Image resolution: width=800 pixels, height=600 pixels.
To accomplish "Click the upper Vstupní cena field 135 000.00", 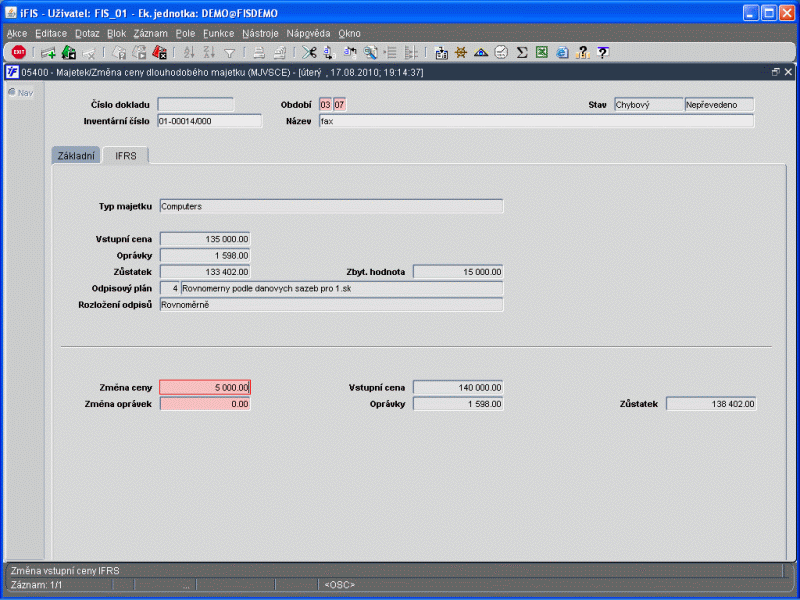I will click(205, 239).
